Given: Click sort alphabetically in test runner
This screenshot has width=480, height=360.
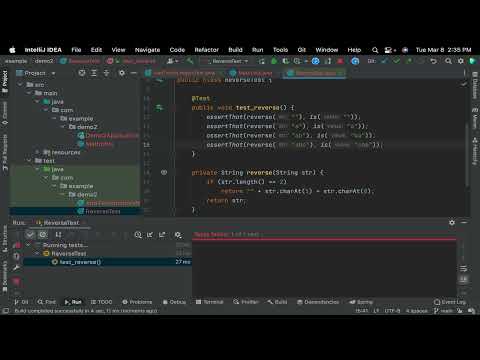Looking at the screenshot, I should pos(58,235).
